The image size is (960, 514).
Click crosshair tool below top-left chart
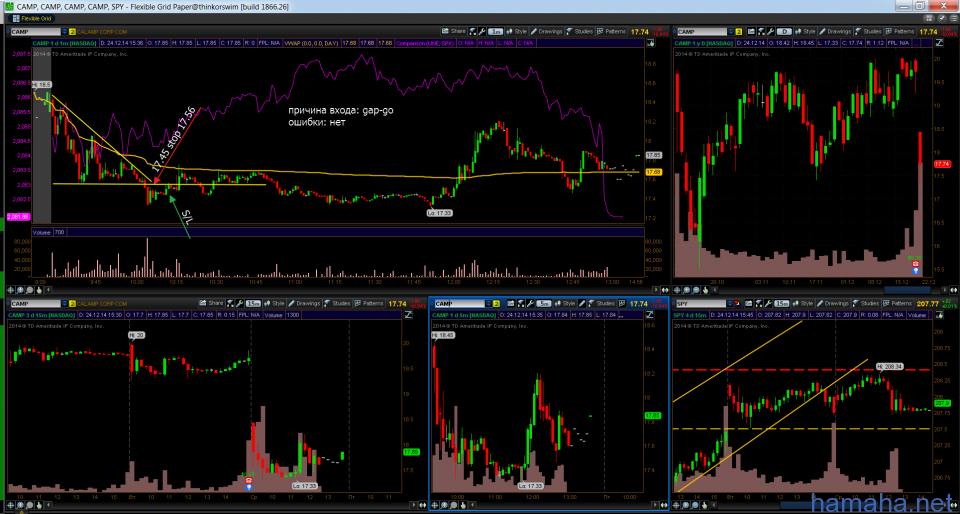coord(10,290)
